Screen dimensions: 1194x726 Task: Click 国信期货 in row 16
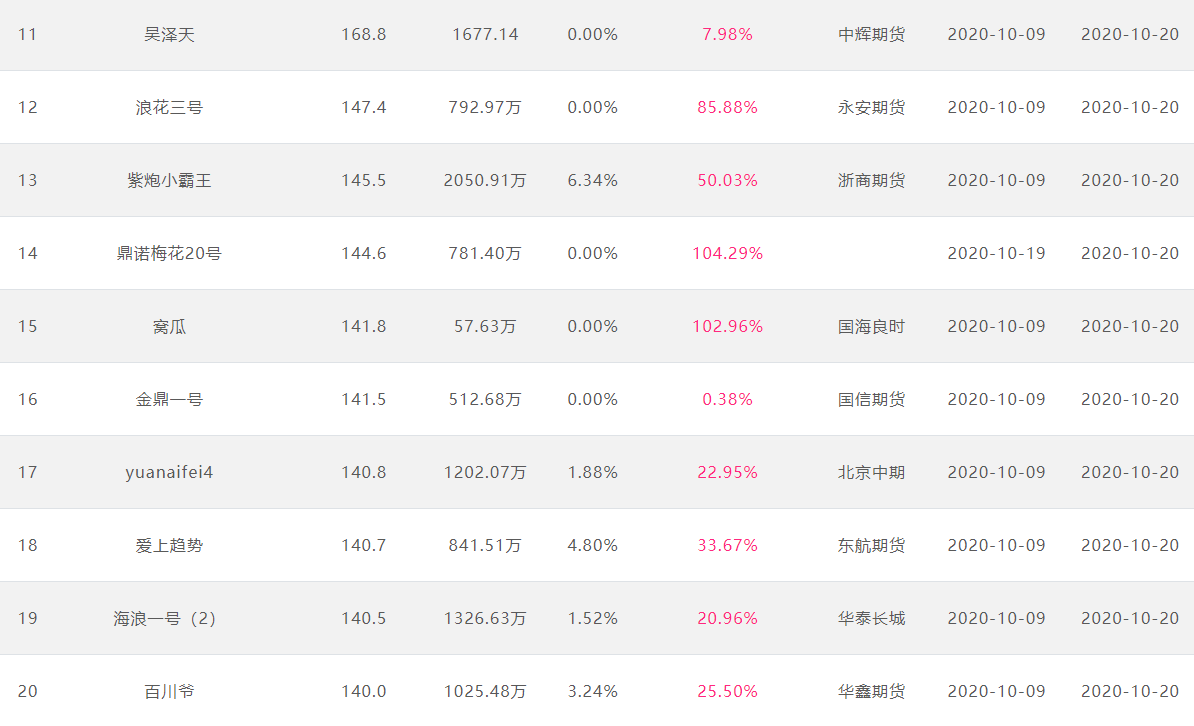click(871, 399)
